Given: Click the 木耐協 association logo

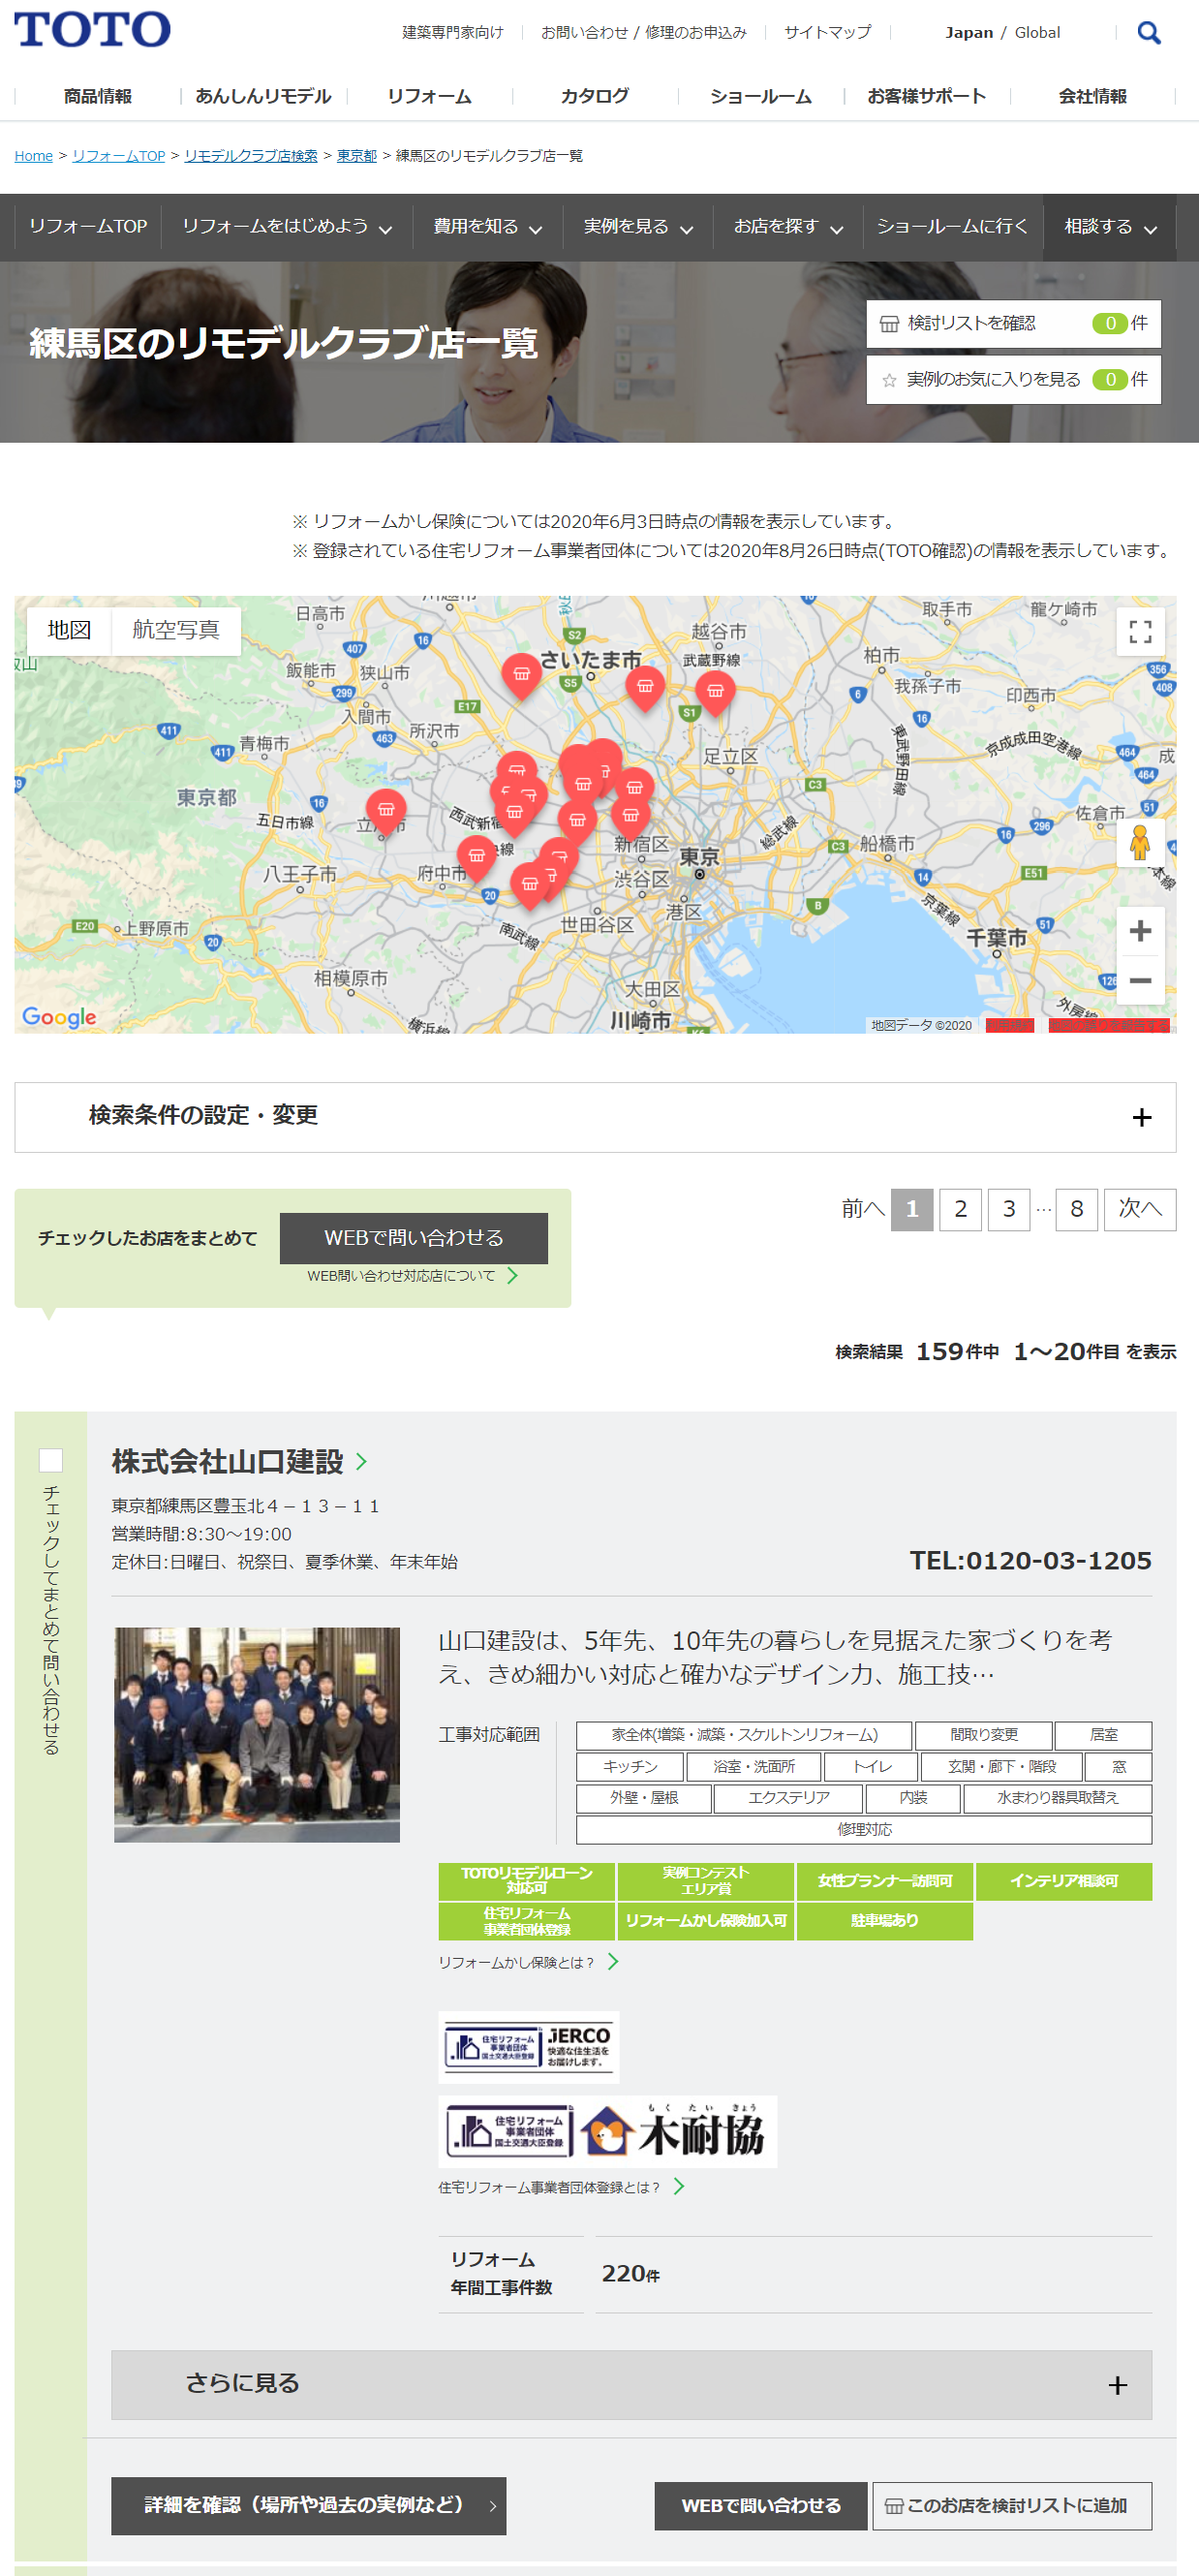Looking at the screenshot, I should (x=607, y=2131).
